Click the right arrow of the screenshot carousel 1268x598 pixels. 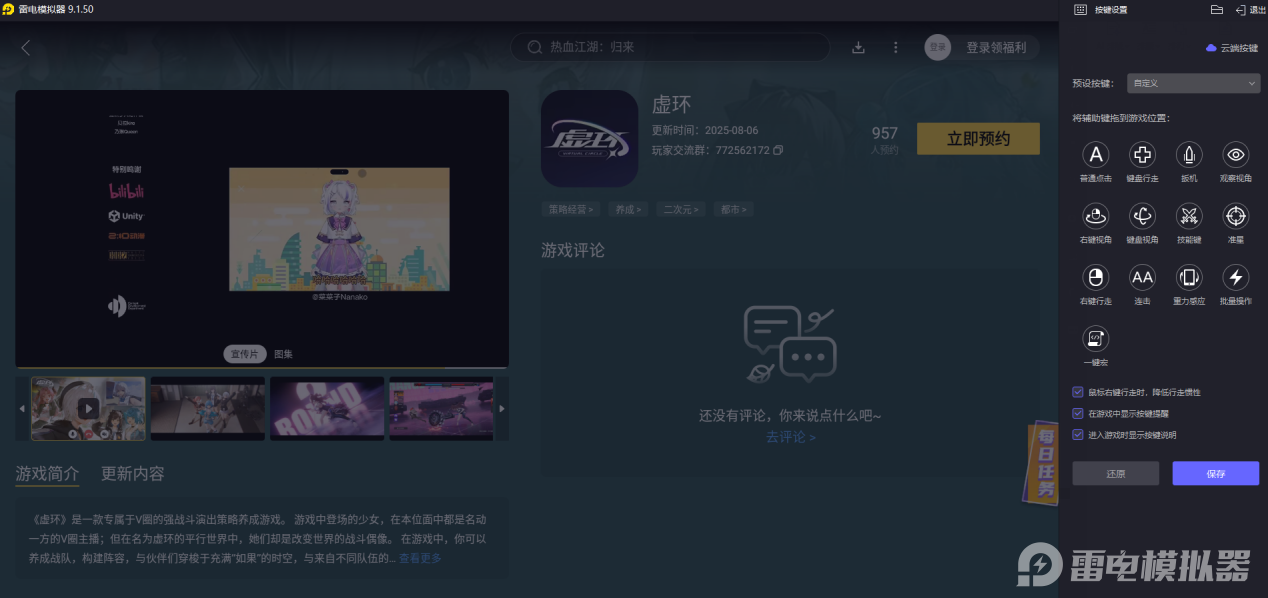502,408
